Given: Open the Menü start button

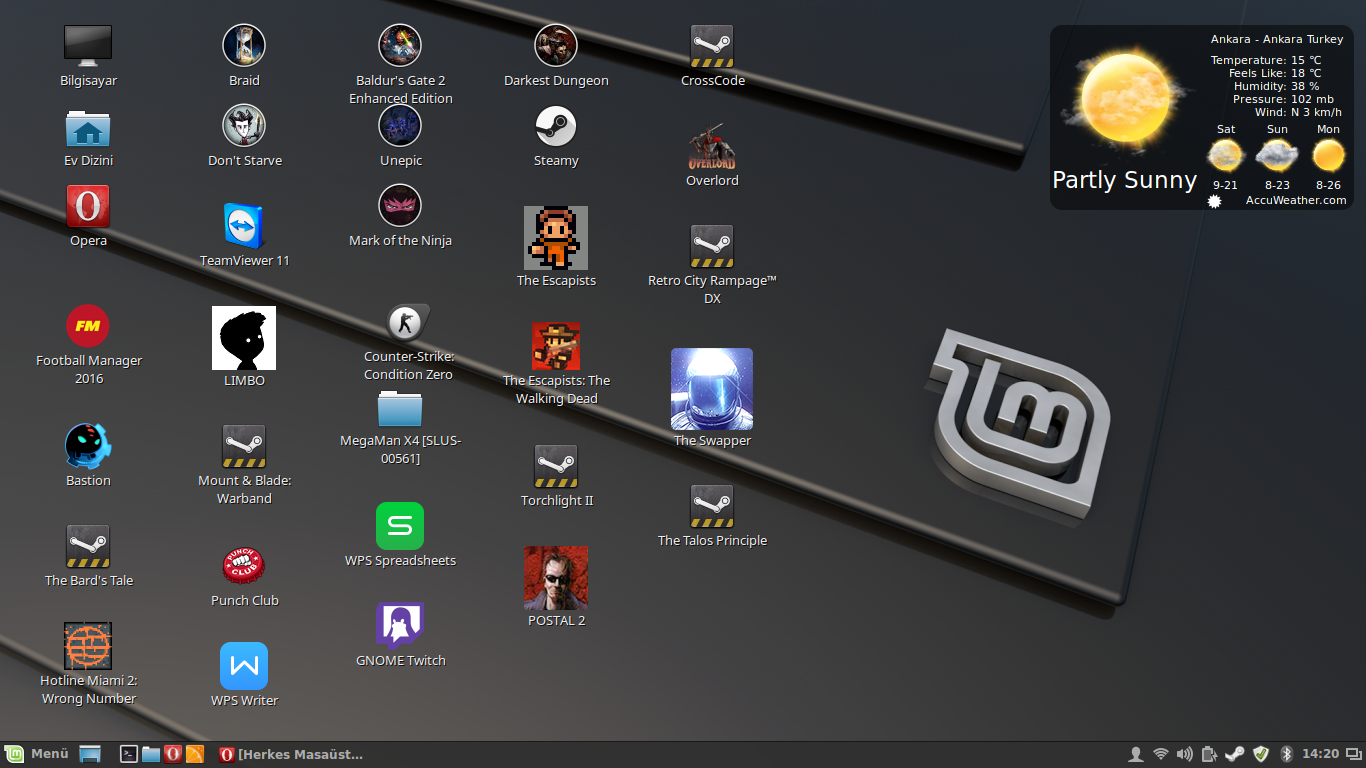Looking at the screenshot, I should tap(37, 754).
